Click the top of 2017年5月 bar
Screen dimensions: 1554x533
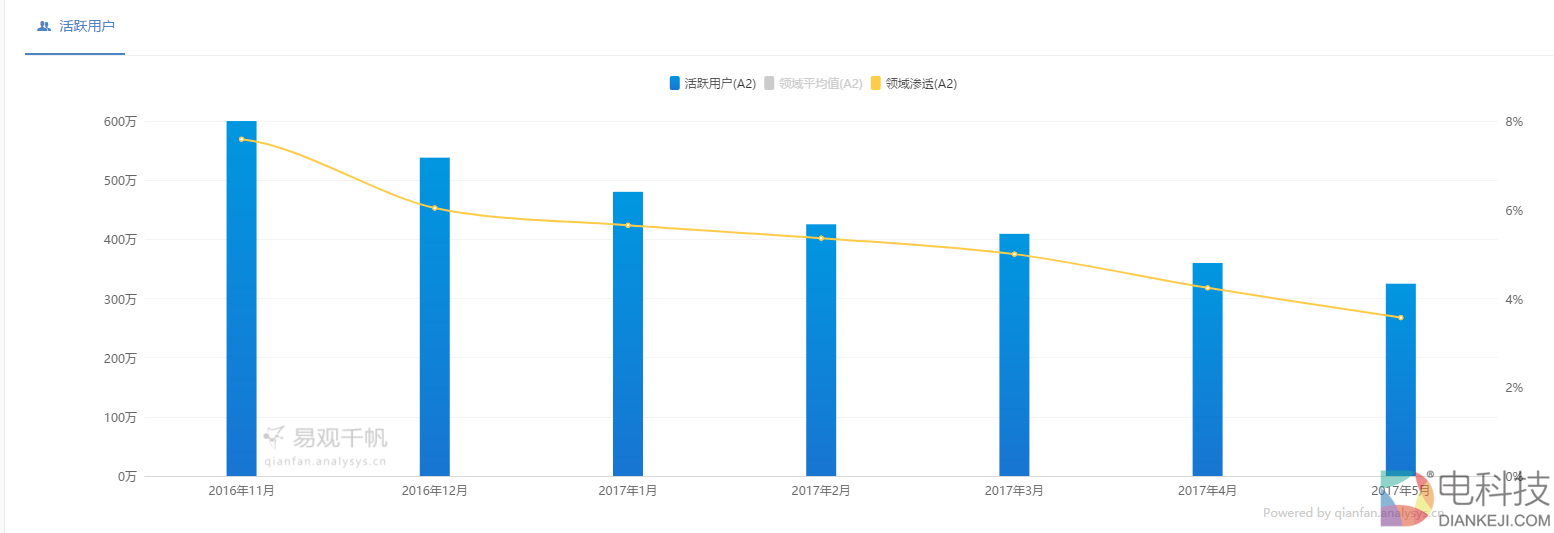point(1400,288)
